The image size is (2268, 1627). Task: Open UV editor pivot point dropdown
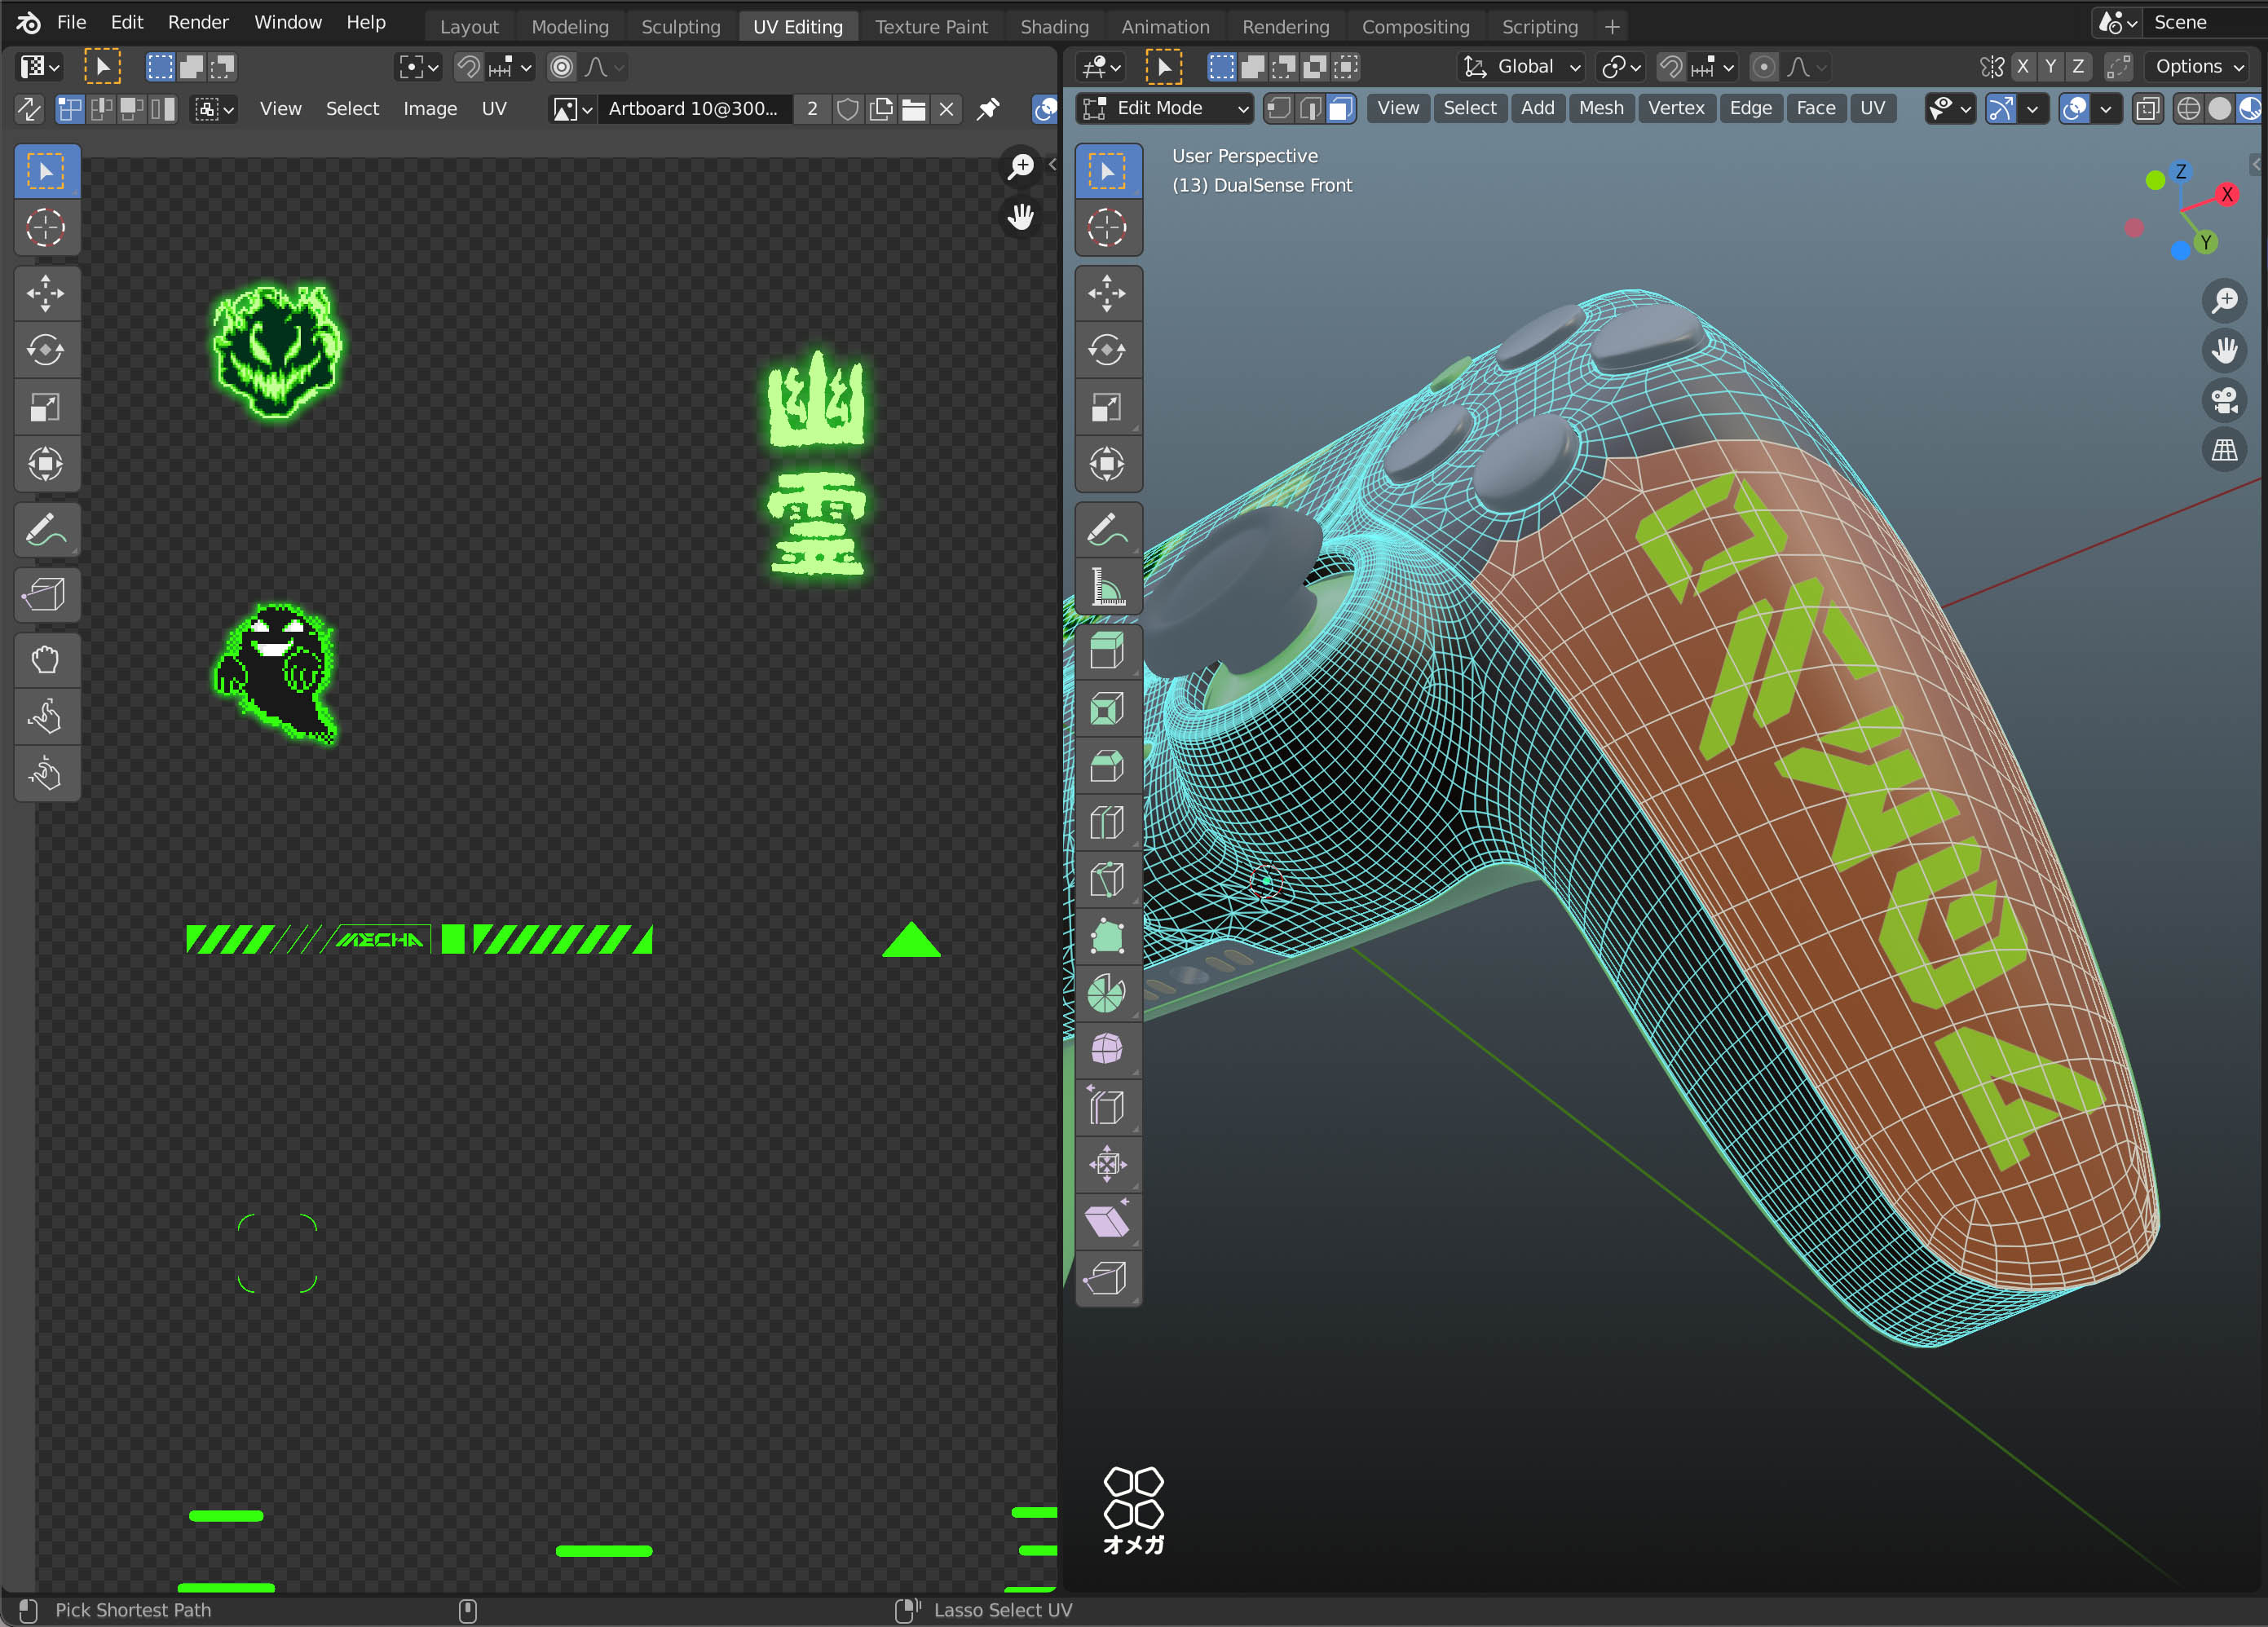pos(419,67)
